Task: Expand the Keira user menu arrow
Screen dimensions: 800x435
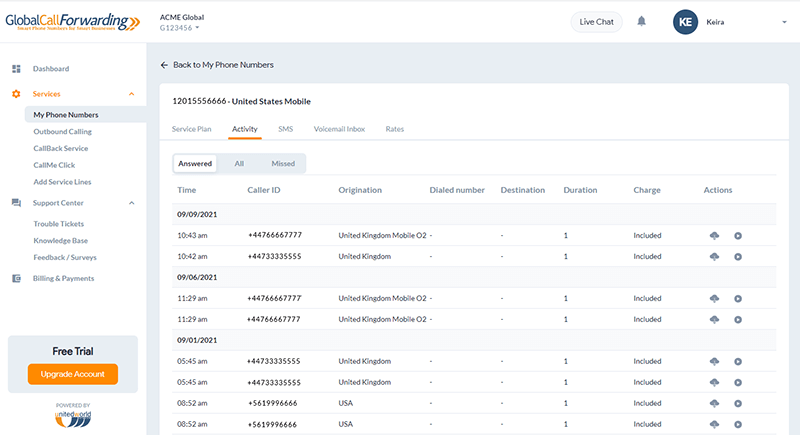Action: pyautogui.click(x=784, y=22)
